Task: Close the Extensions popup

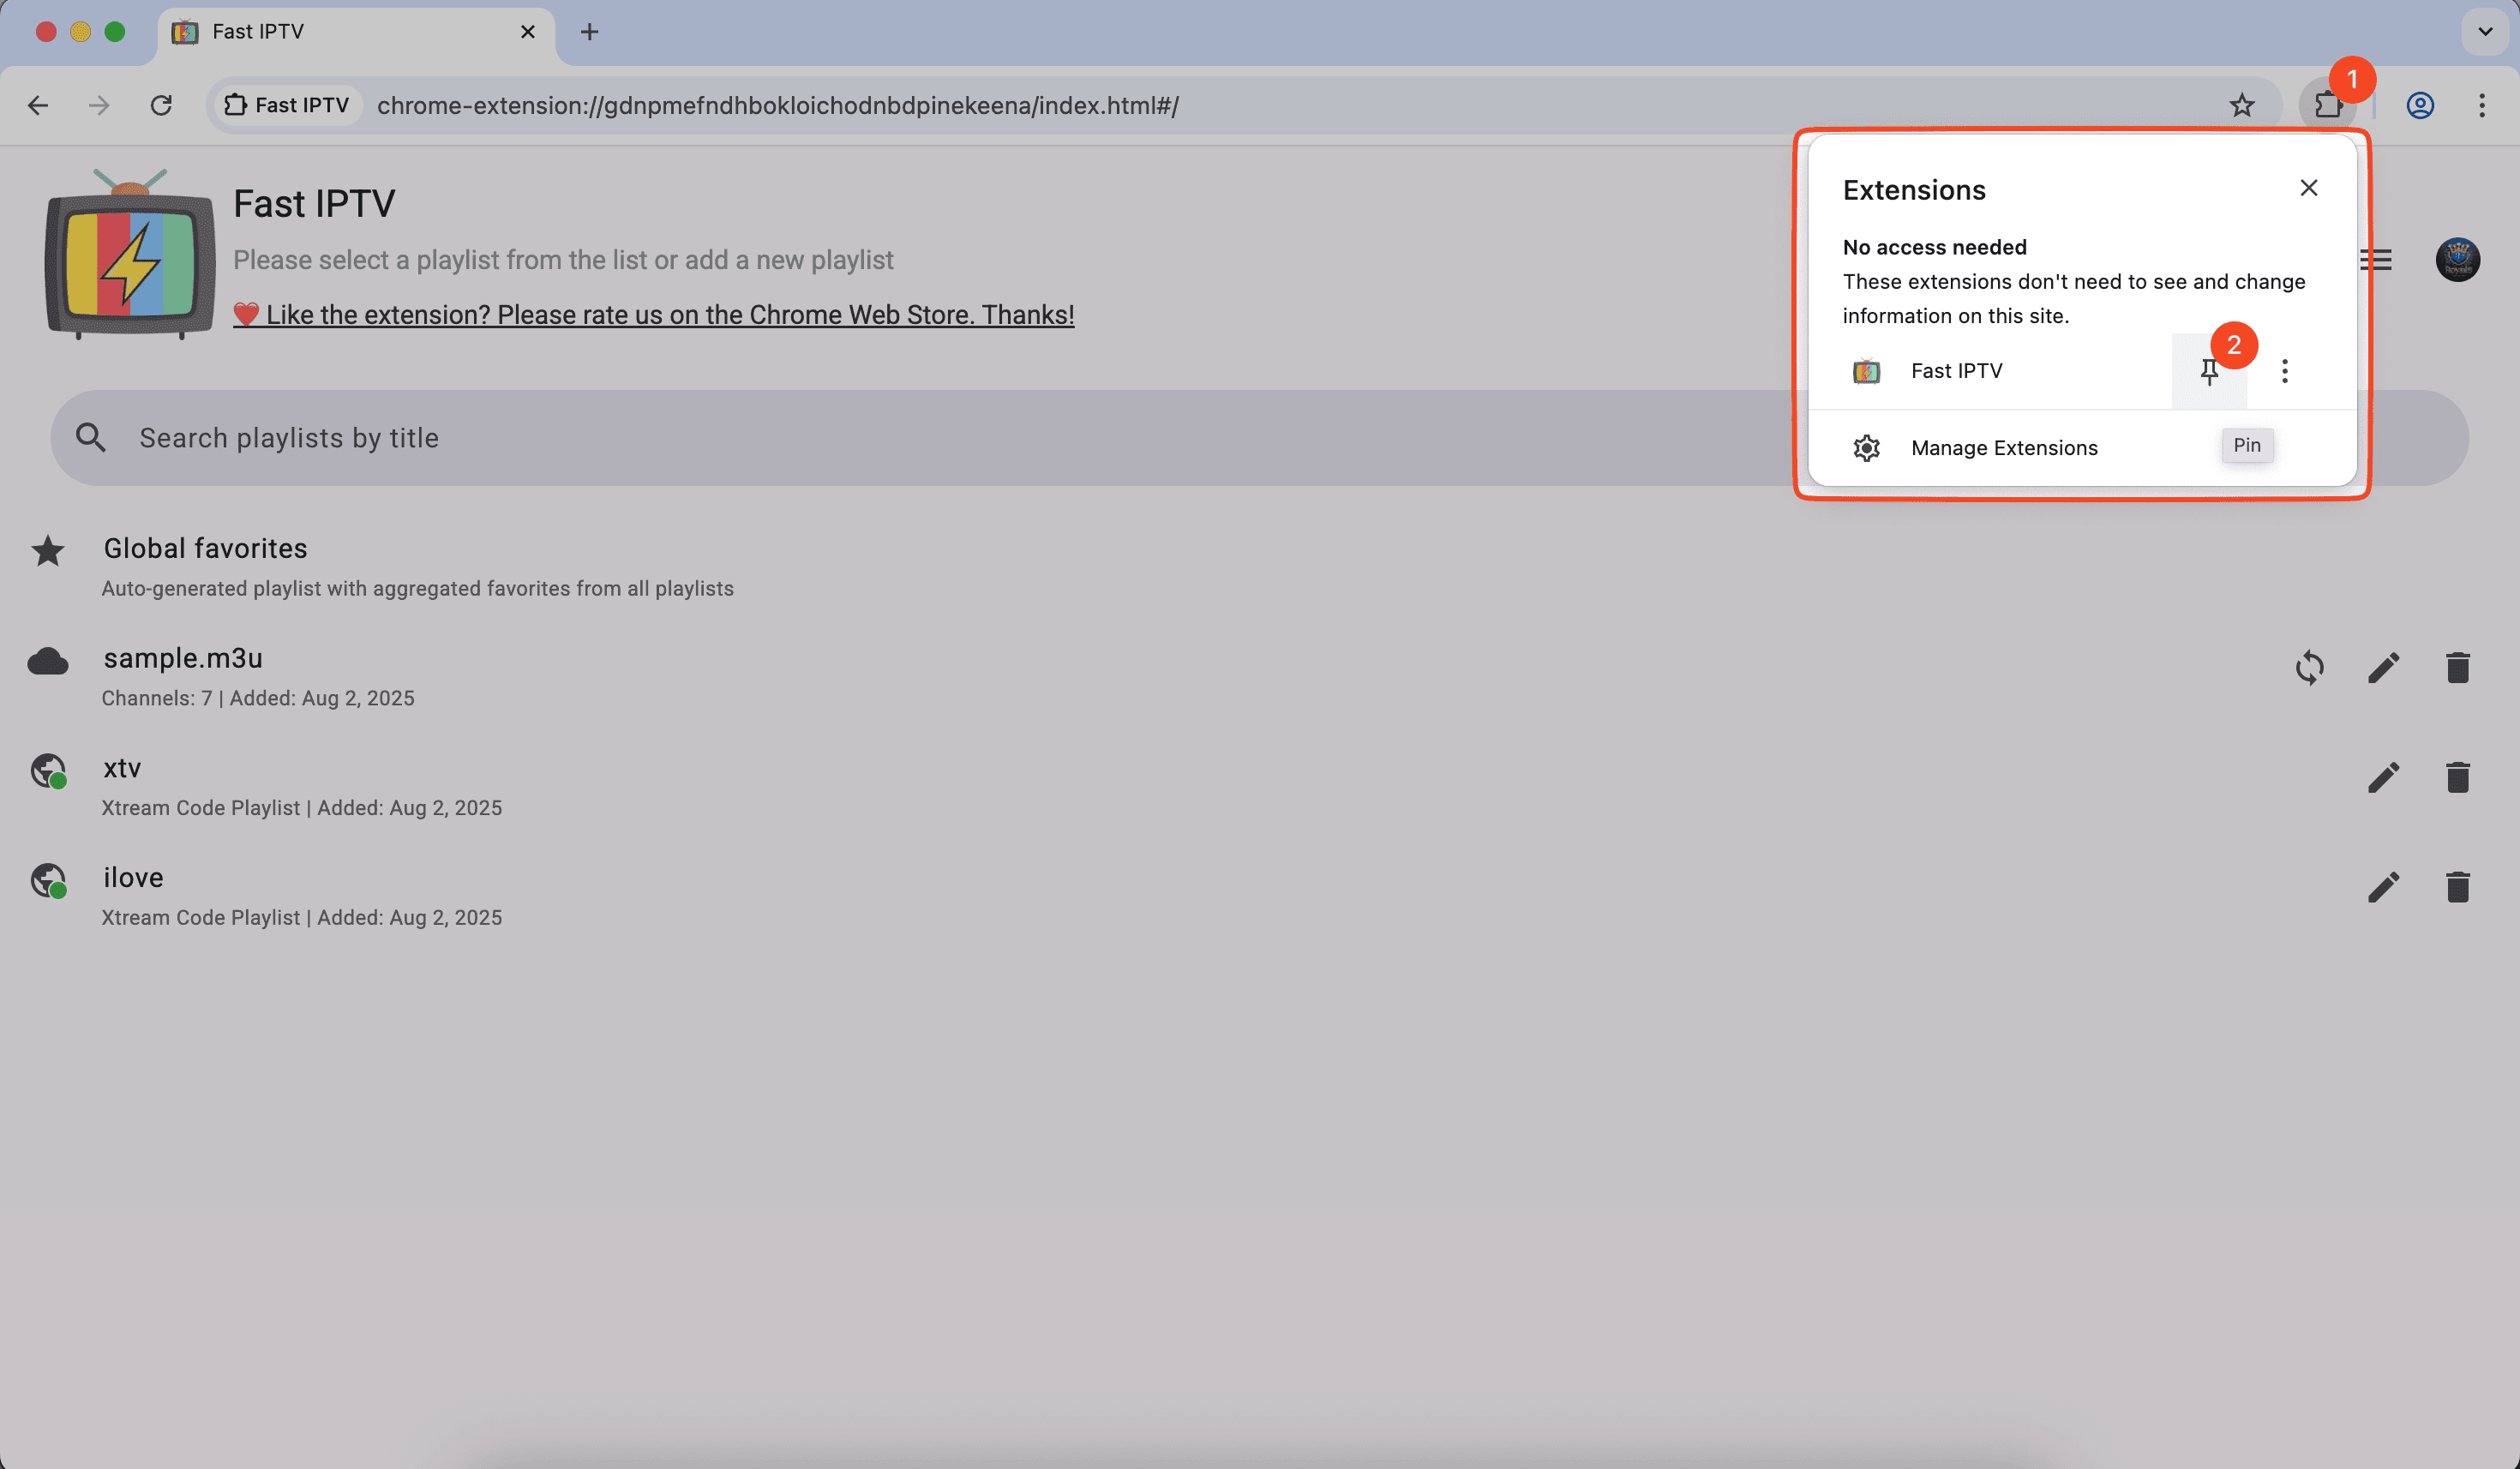Action: coord(2308,188)
